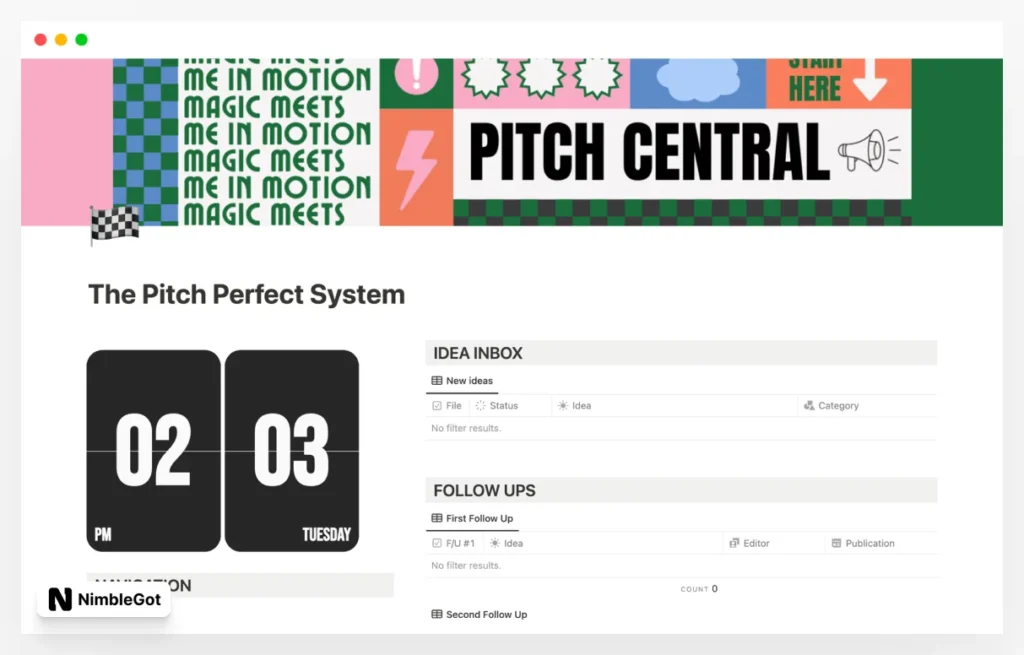Image resolution: width=1024 pixels, height=655 pixels.
Task: Click the flip clock widget
Action: (x=222, y=449)
